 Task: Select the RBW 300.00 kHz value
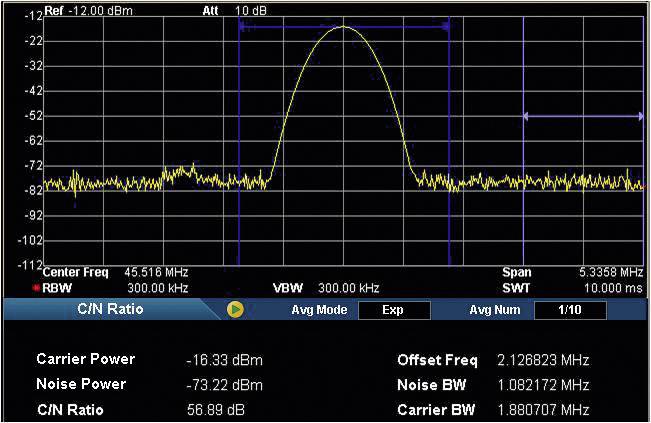tap(160, 287)
